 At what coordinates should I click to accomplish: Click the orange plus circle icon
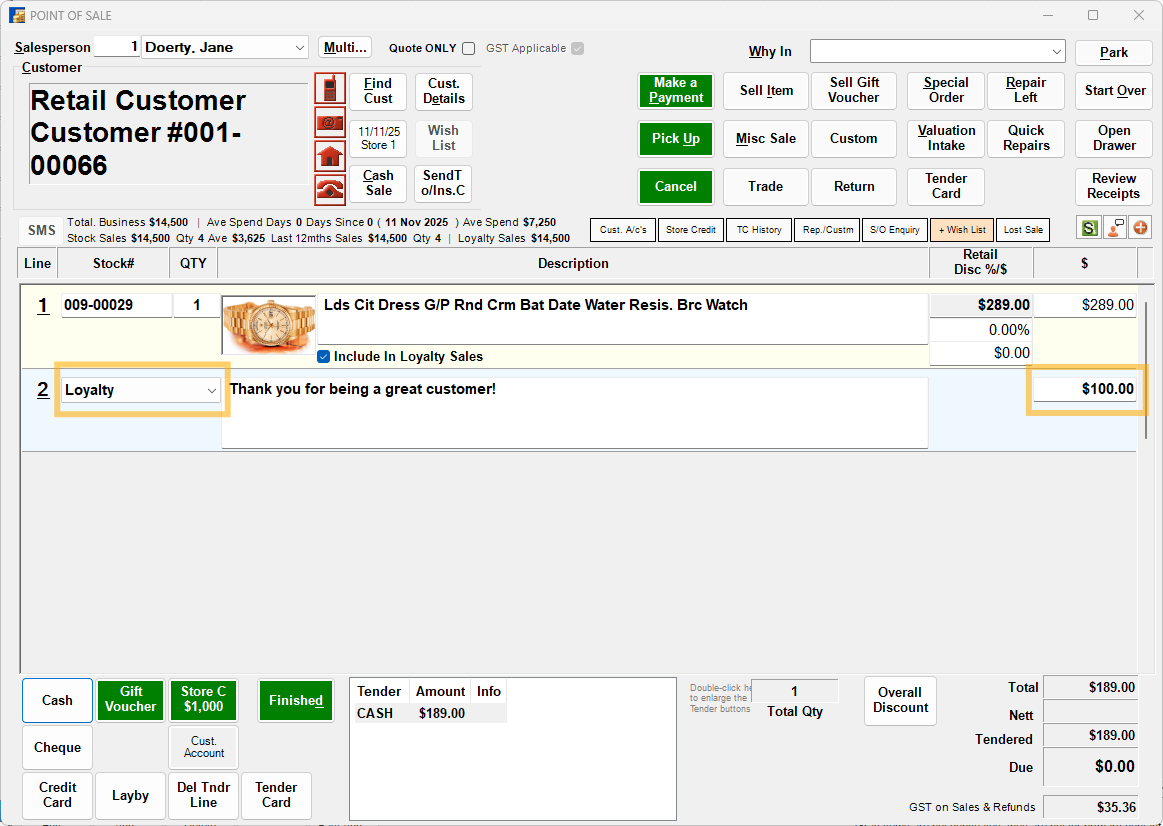[1140, 229]
